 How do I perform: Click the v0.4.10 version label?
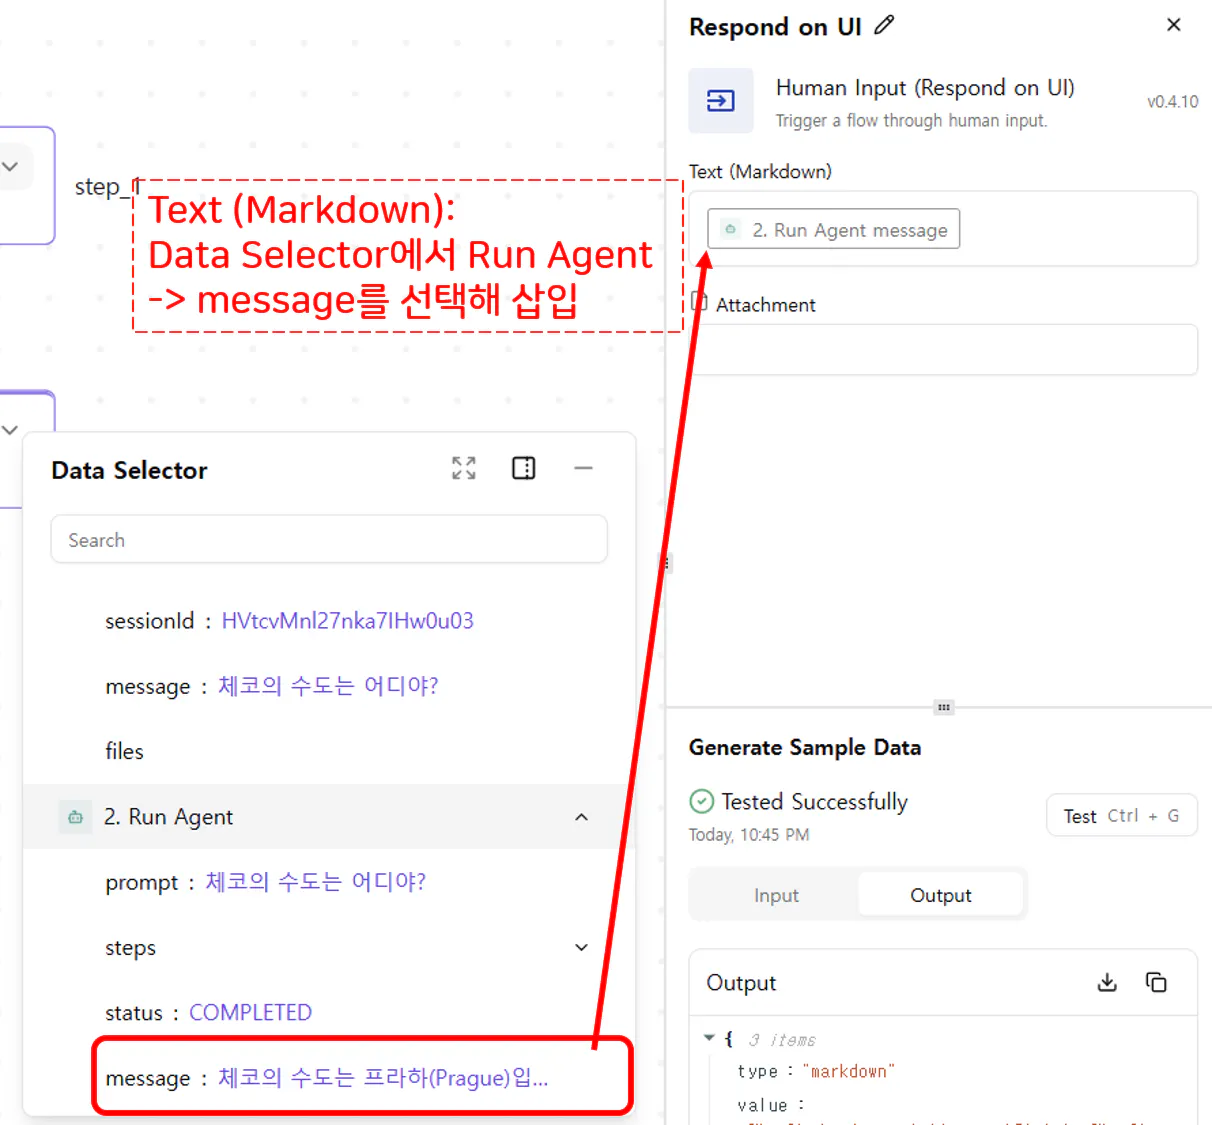click(x=1172, y=101)
